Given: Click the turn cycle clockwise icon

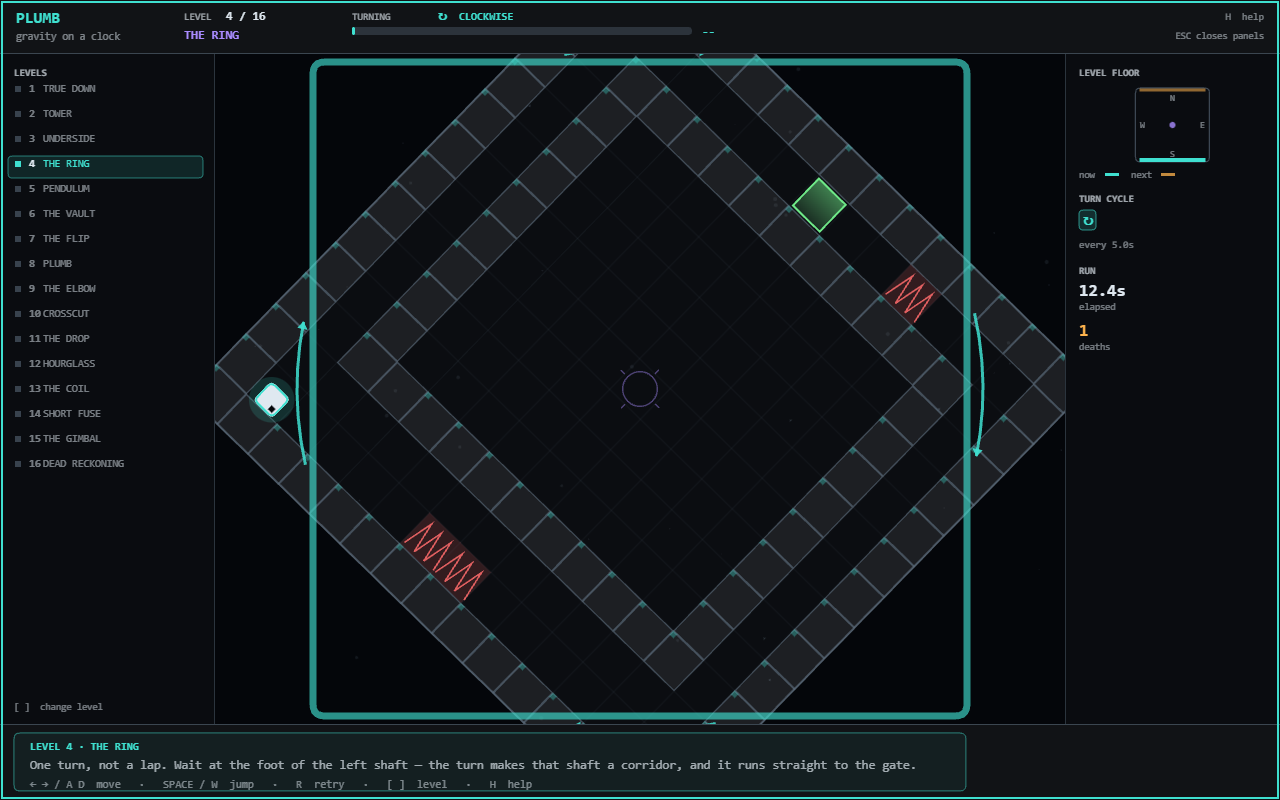Looking at the screenshot, I should click(x=1088, y=220).
